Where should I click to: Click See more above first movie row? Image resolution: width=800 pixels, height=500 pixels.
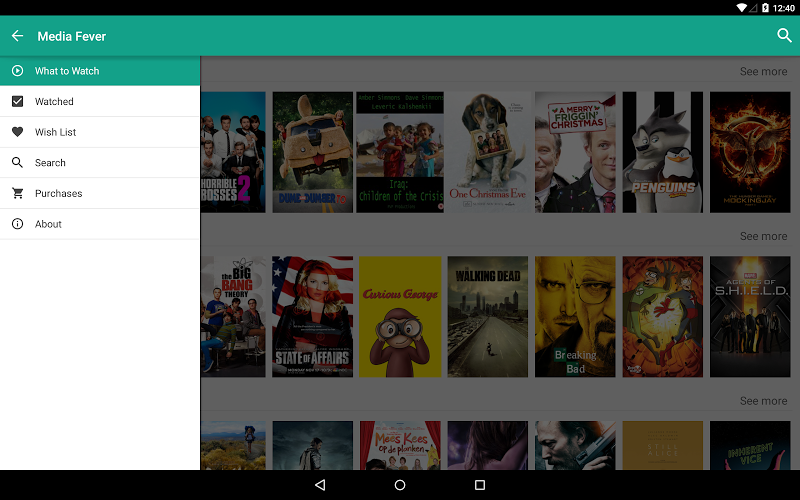[x=763, y=71]
